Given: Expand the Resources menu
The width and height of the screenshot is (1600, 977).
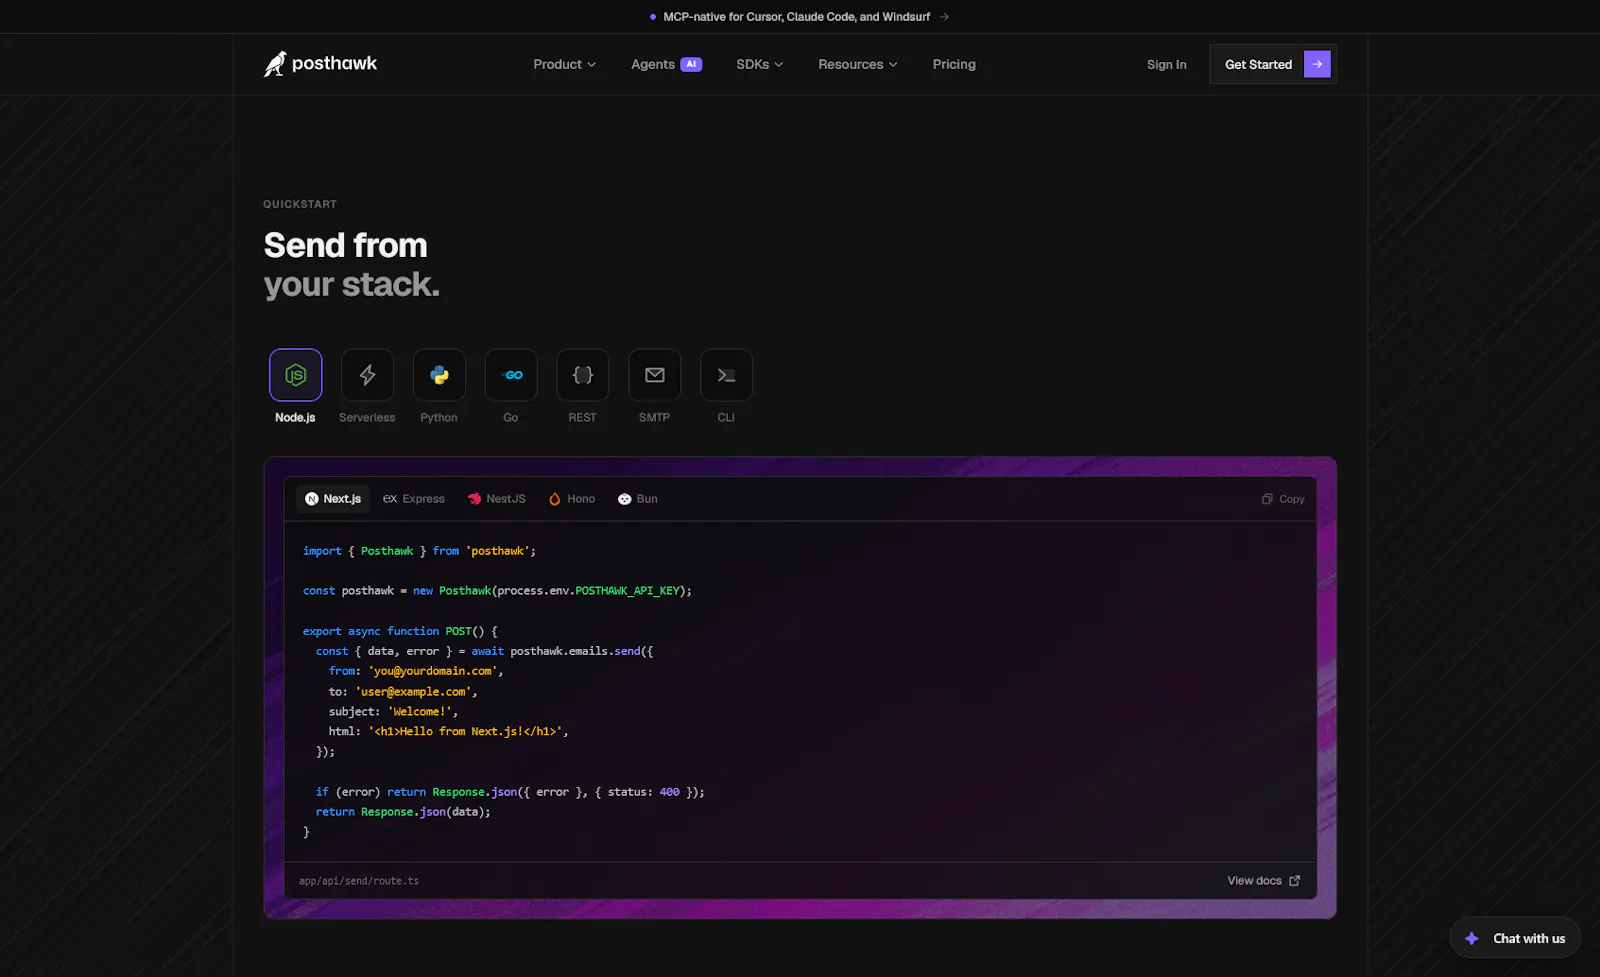Looking at the screenshot, I should click(857, 64).
